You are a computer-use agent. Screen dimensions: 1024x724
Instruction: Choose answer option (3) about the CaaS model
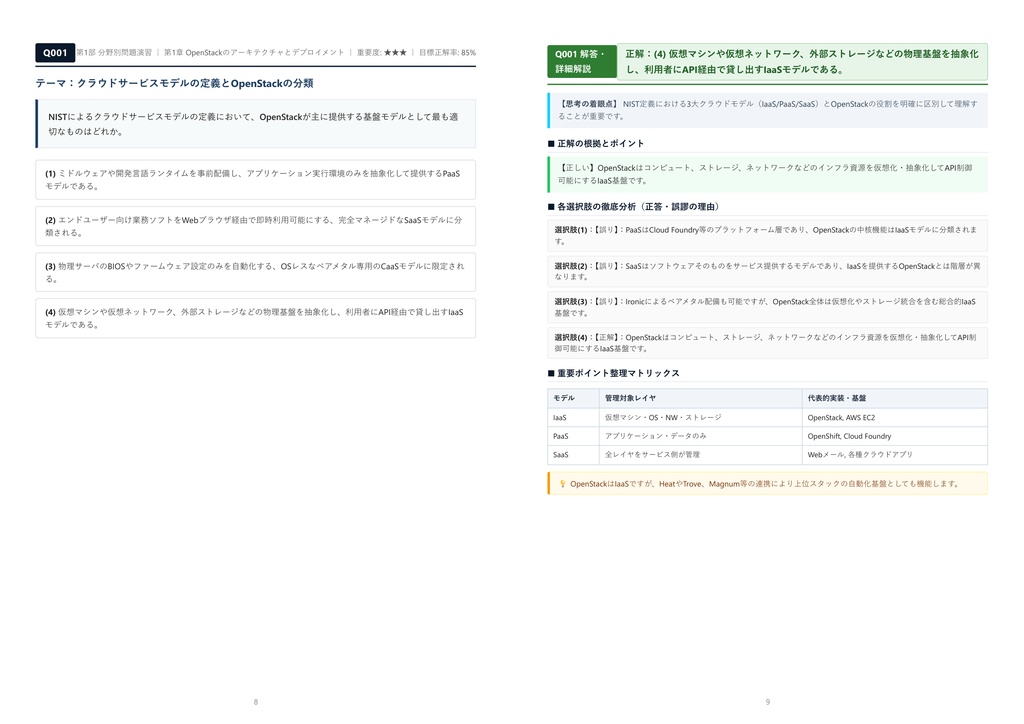tap(255, 272)
